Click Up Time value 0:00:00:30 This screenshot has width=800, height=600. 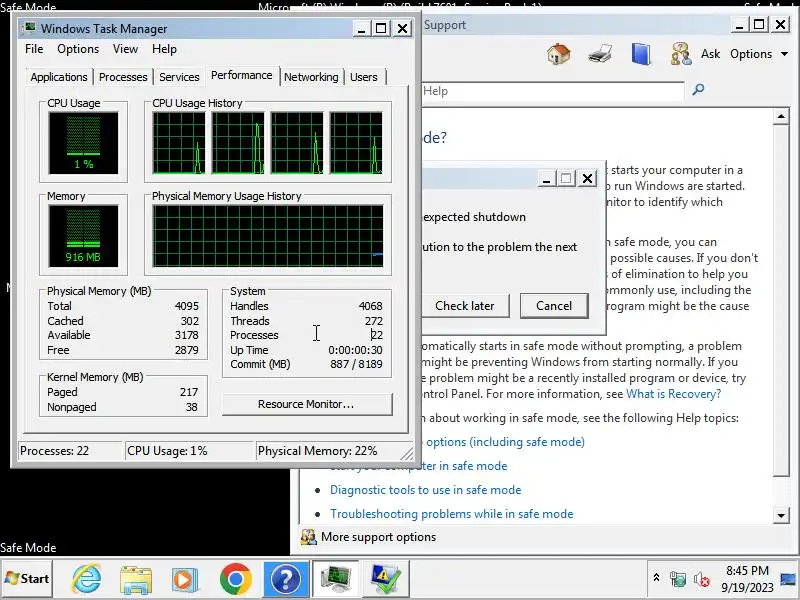(355, 350)
